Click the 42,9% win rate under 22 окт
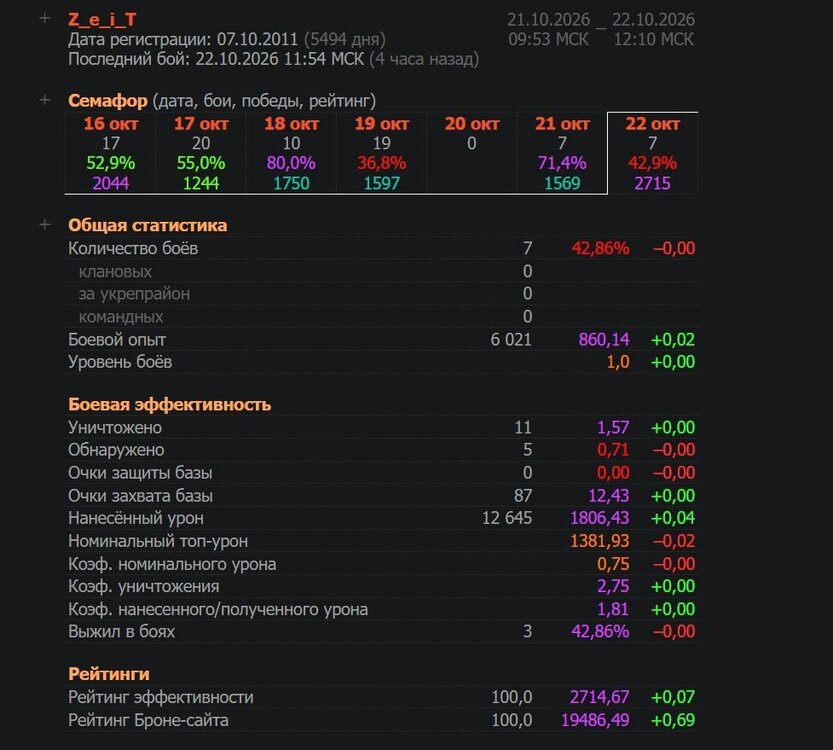833x750 pixels. (652, 163)
